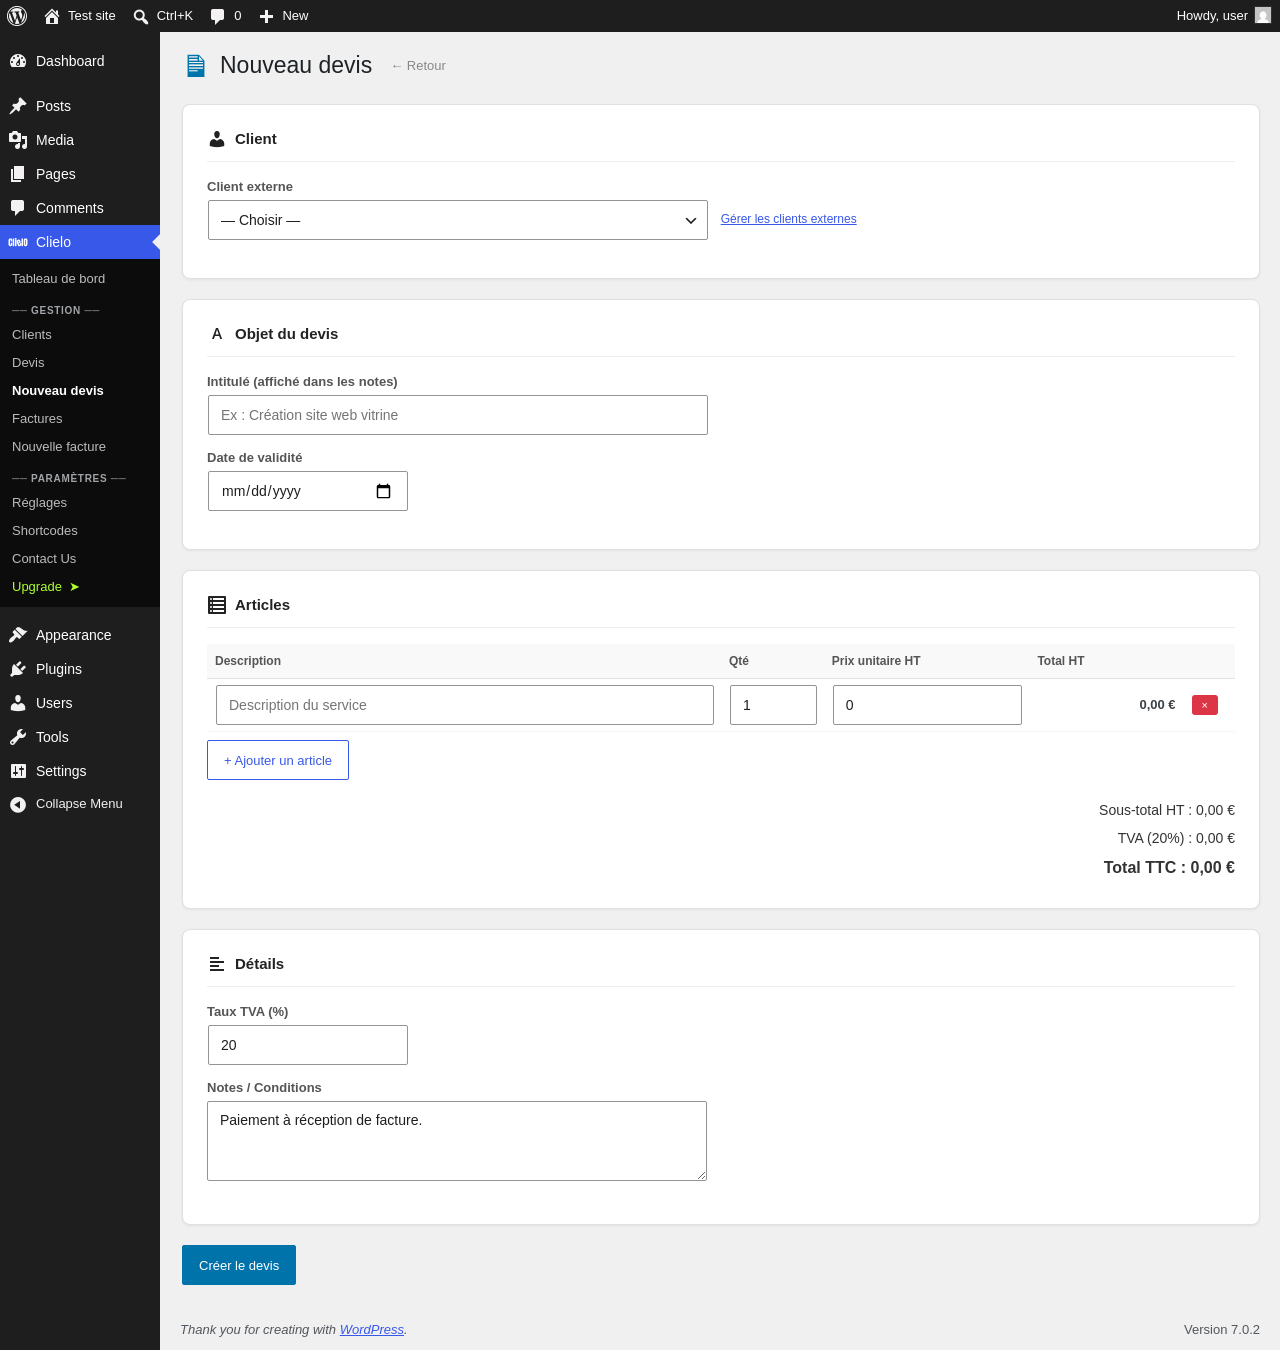
Task: Open the Test site home link
Action: pyautogui.click(x=80, y=16)
